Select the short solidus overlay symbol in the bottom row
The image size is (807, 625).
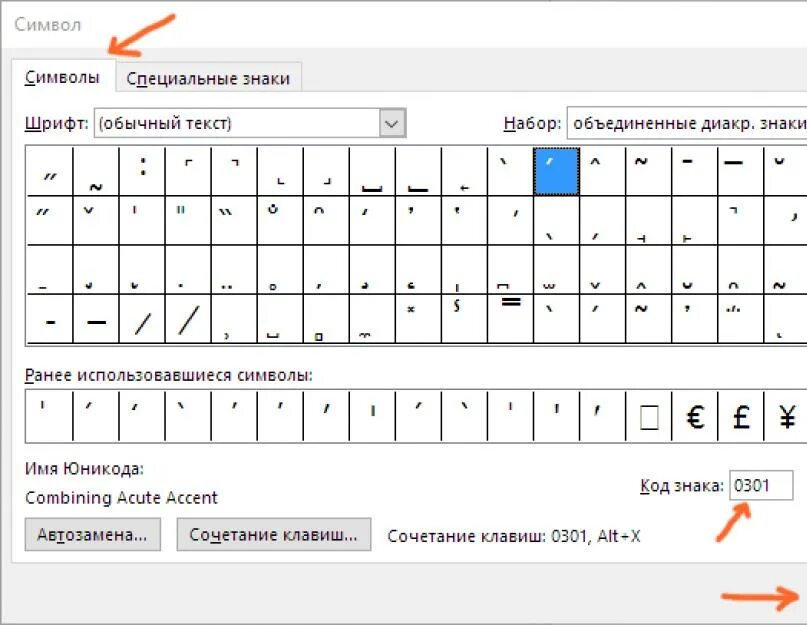click(142, 319)
